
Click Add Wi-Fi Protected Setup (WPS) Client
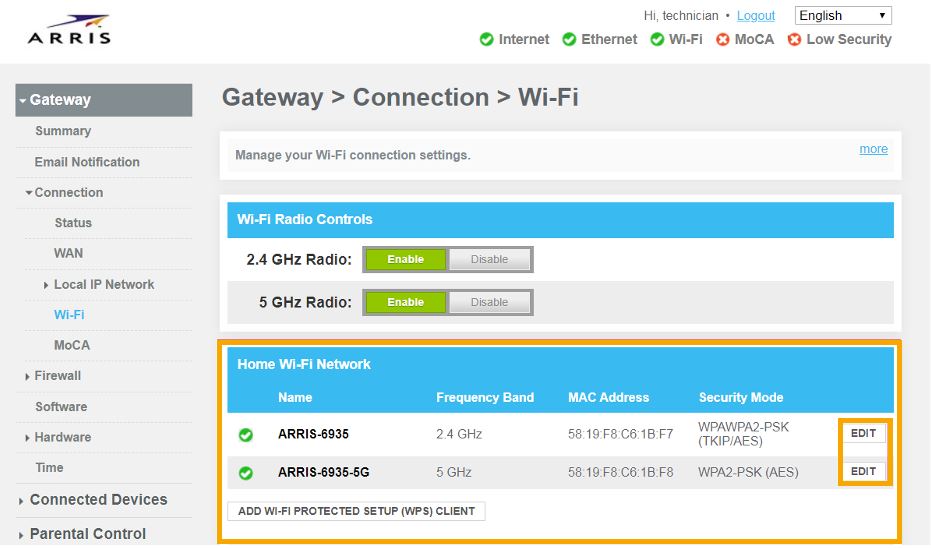click(x=356, y=511)
